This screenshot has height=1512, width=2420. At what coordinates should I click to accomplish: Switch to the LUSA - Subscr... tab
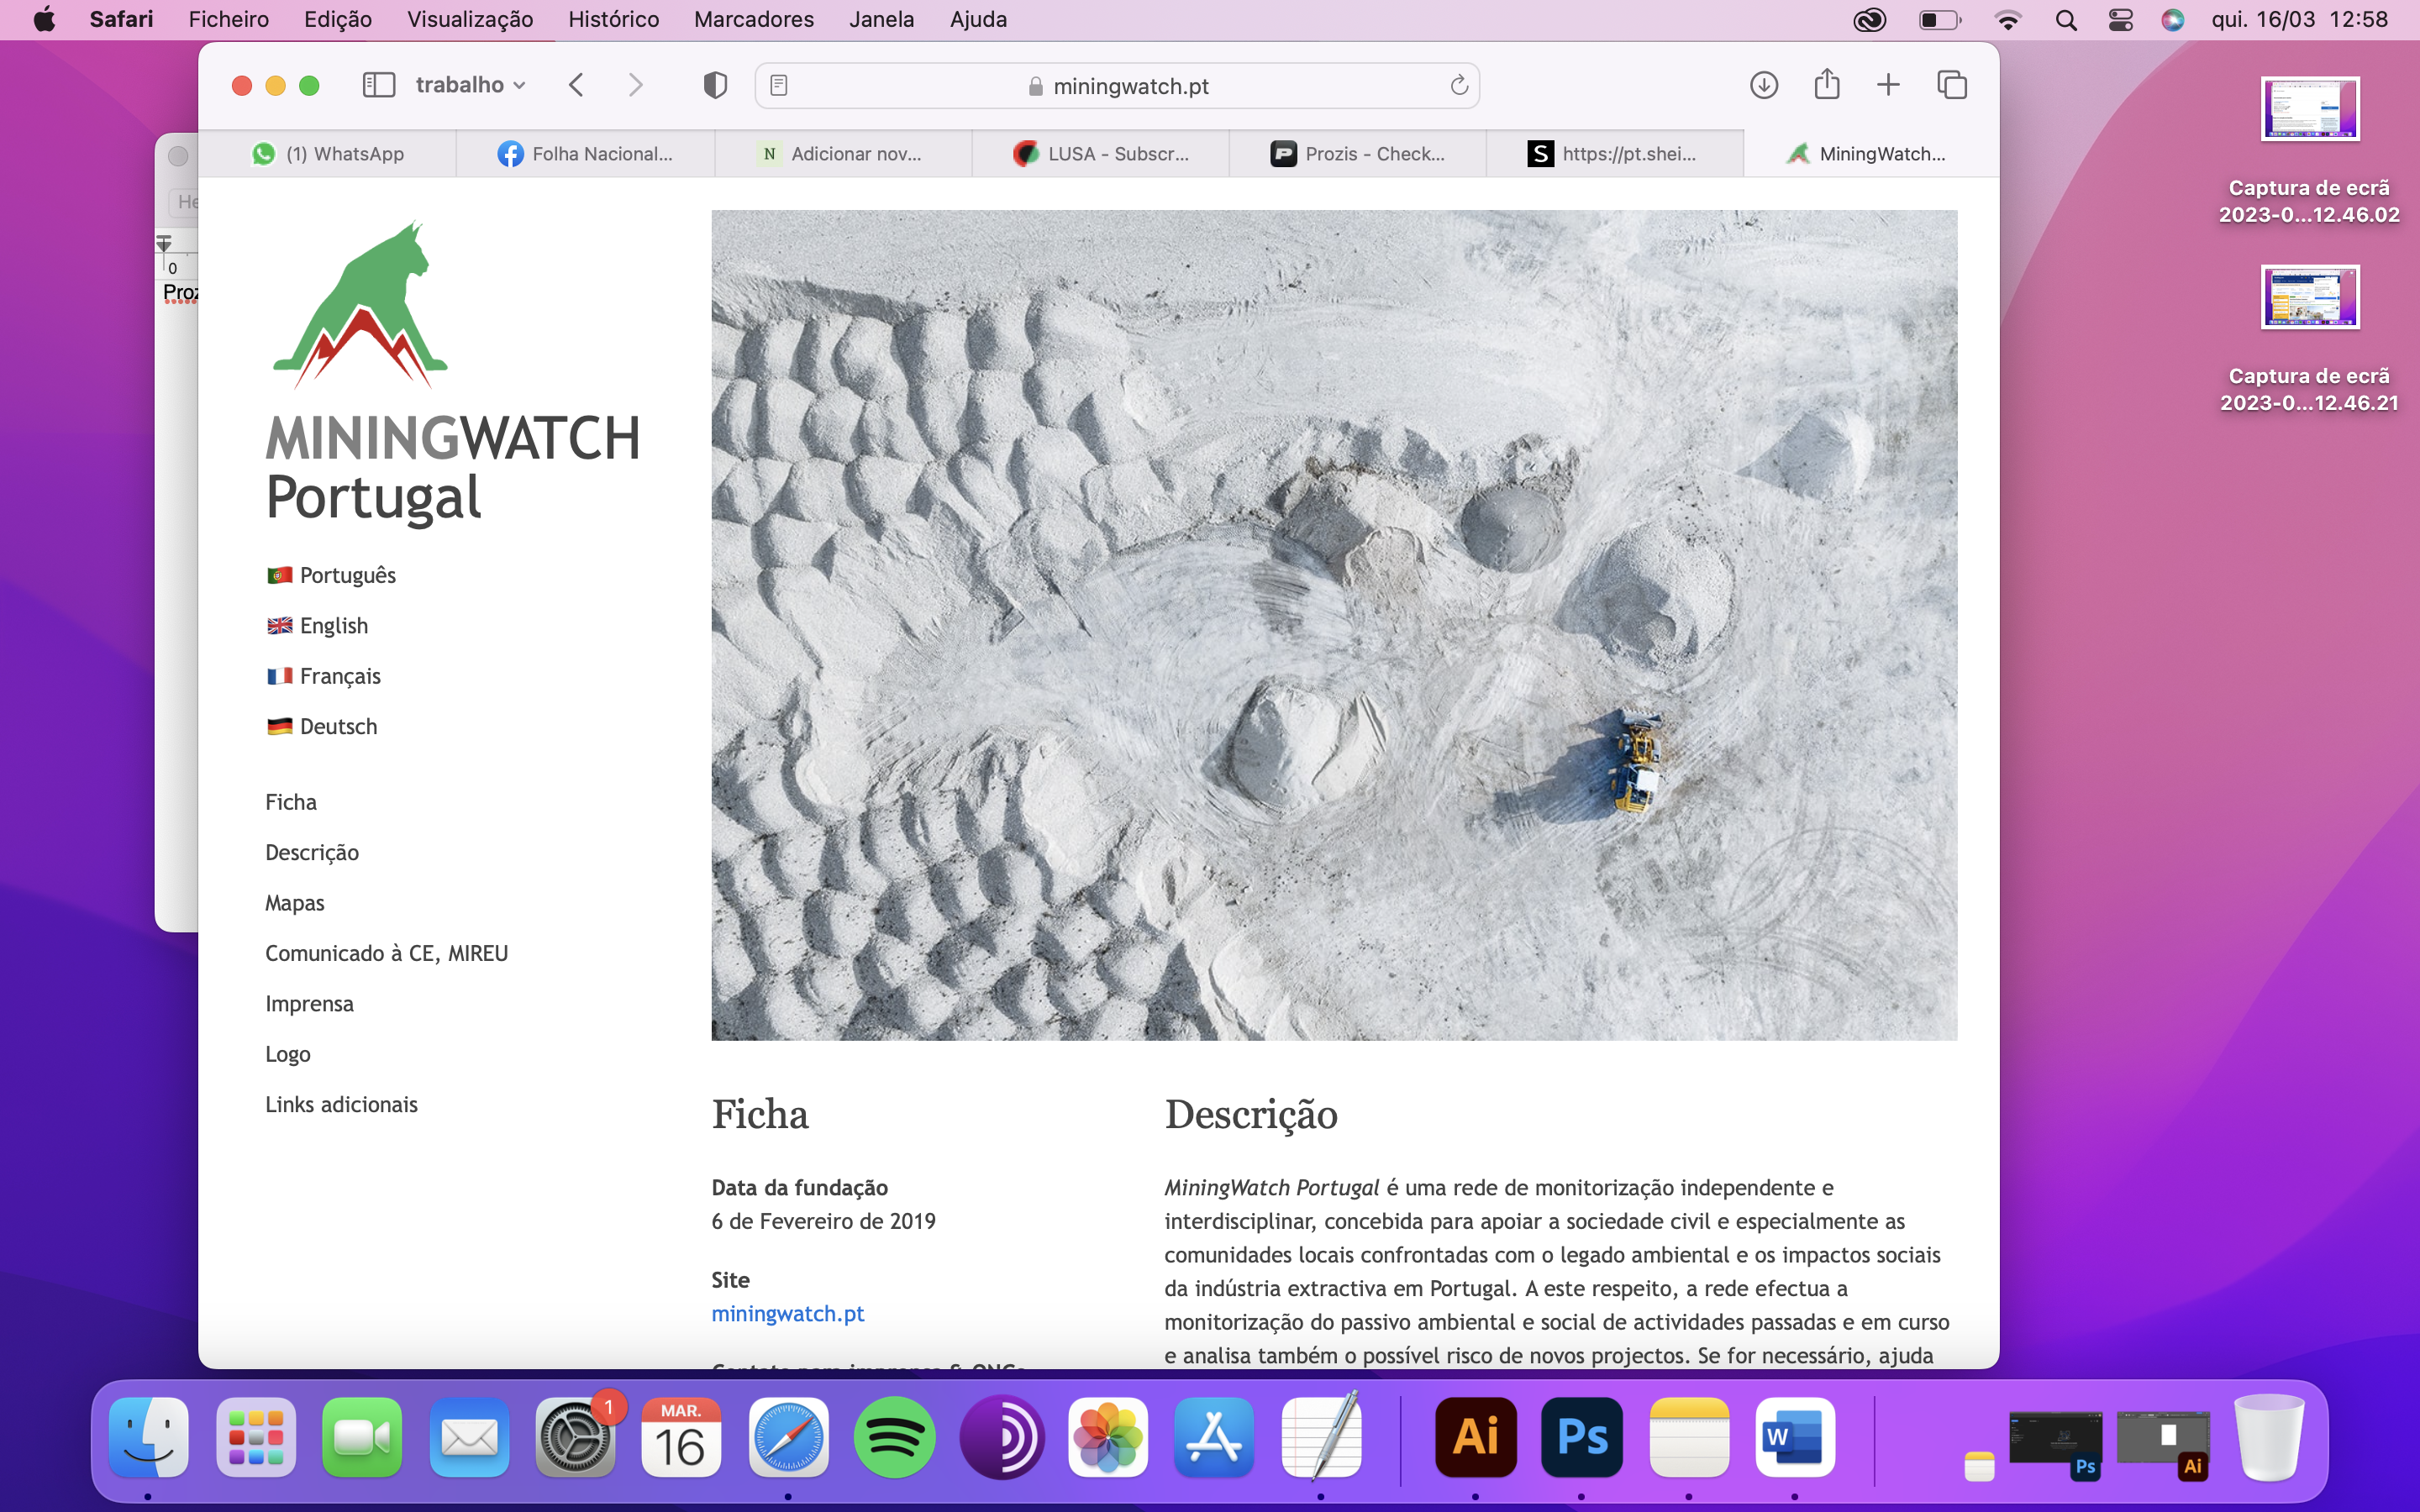click(1100, 154)
